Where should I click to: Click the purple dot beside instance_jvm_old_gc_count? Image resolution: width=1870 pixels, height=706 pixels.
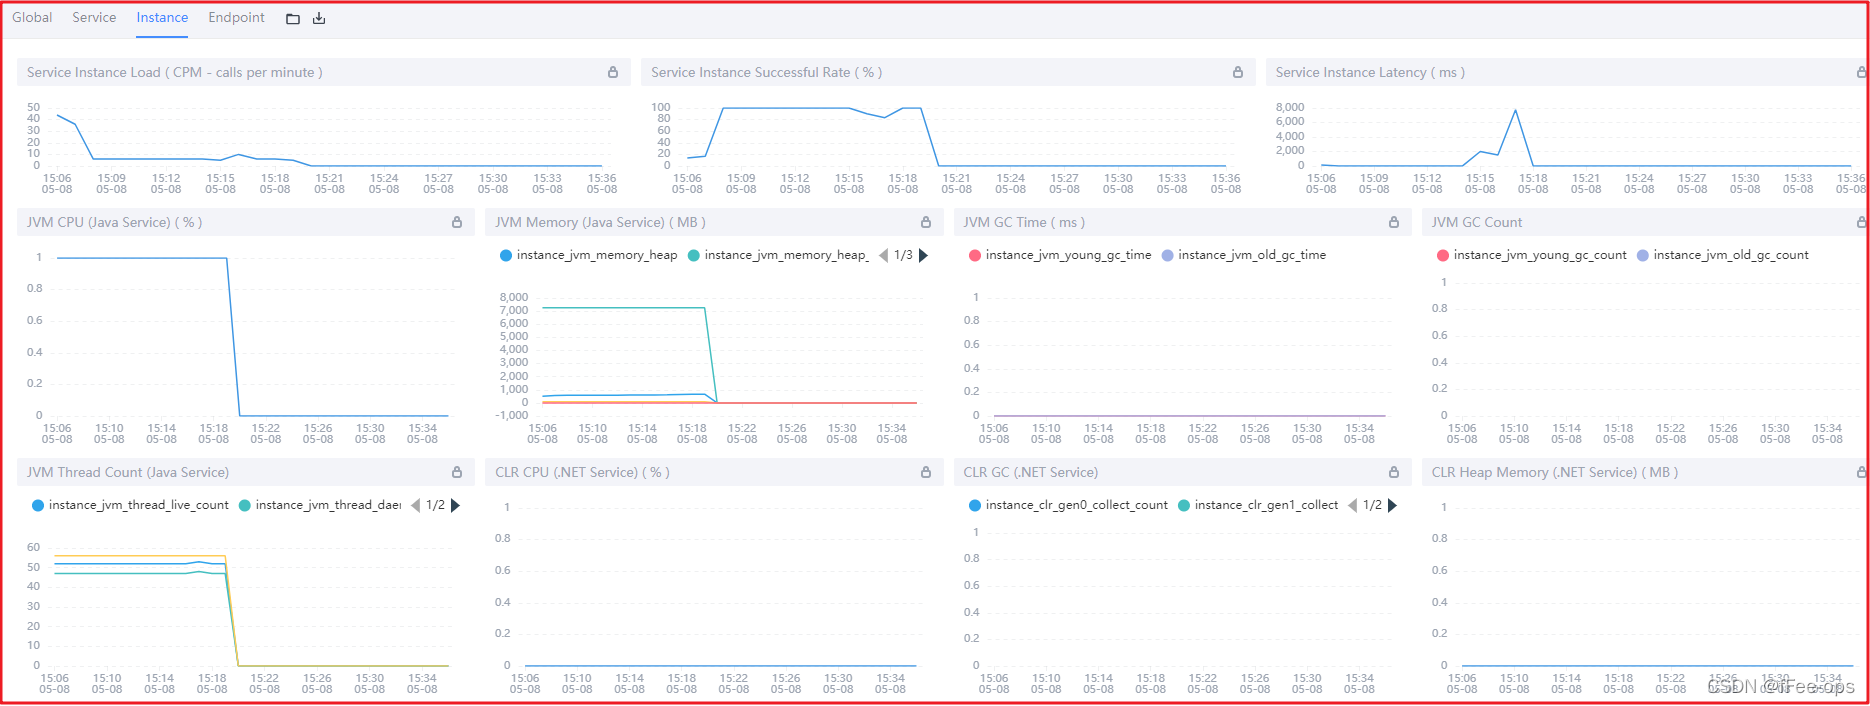click(1643, 255)
